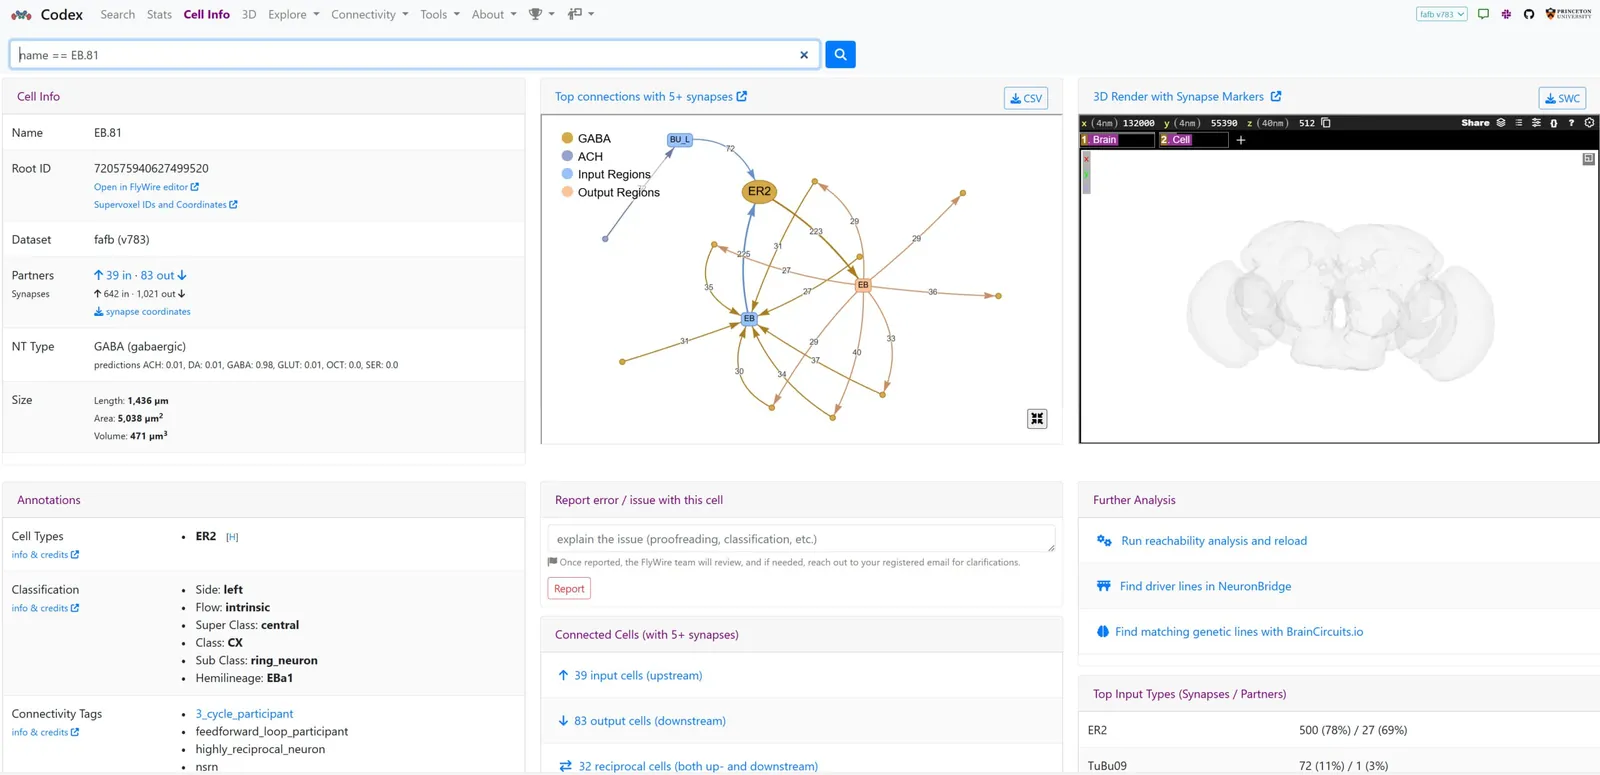Expand the Explore menu dropdown
This screenshot has height=775, width=1600.
pos(293,14)
